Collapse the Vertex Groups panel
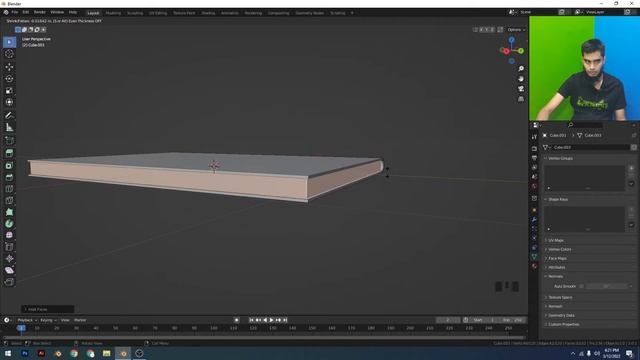Image resolution: width=640 pixels, height=360 pixels. tap(560, 158)
